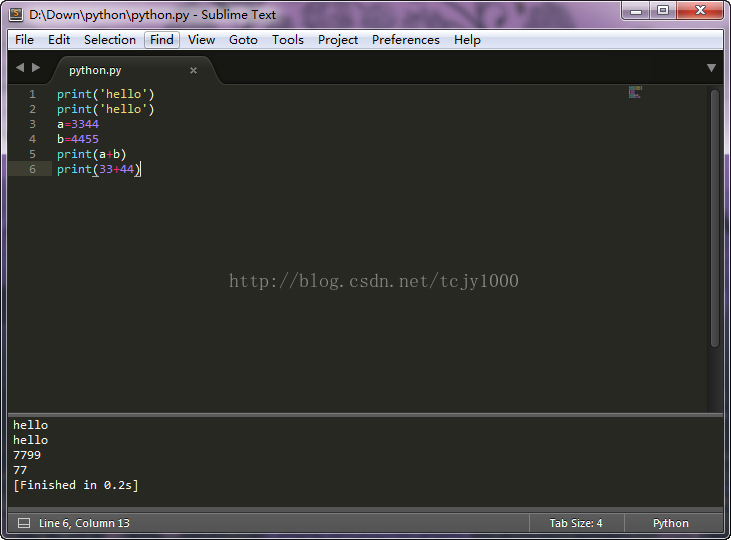Image resolution: width=731 pixels, height=540 pixels.
Task: Open the Goto menu
Action: tap(243, 40)
